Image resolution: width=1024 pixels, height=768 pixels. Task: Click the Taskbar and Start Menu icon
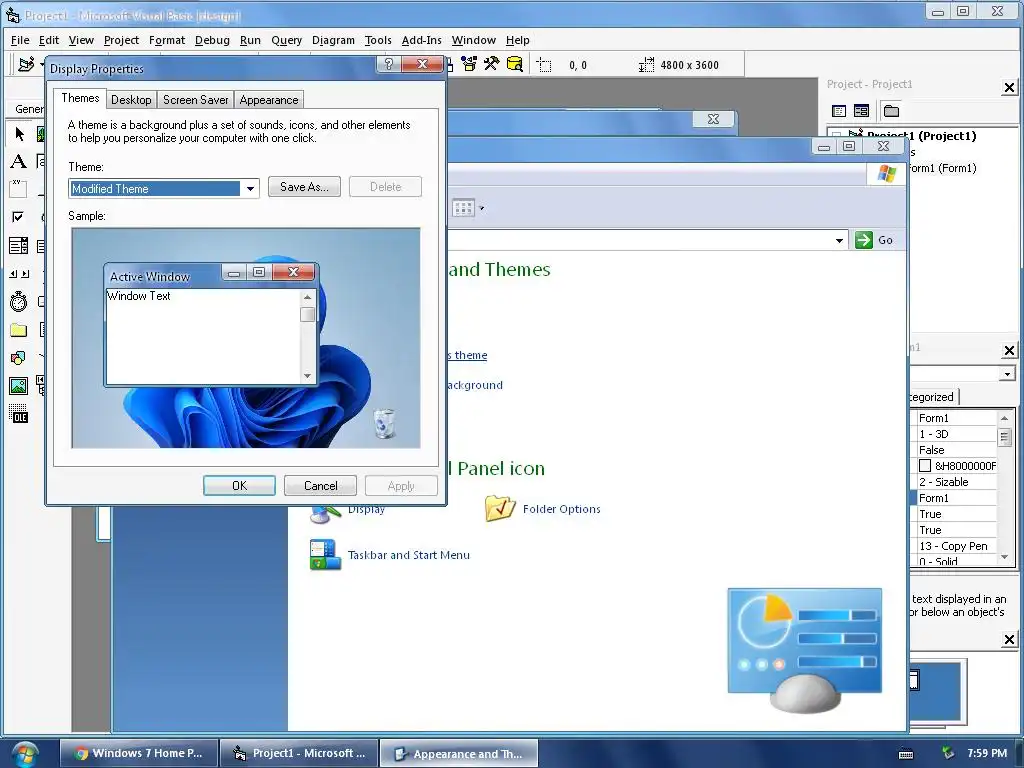pos(325,554)
